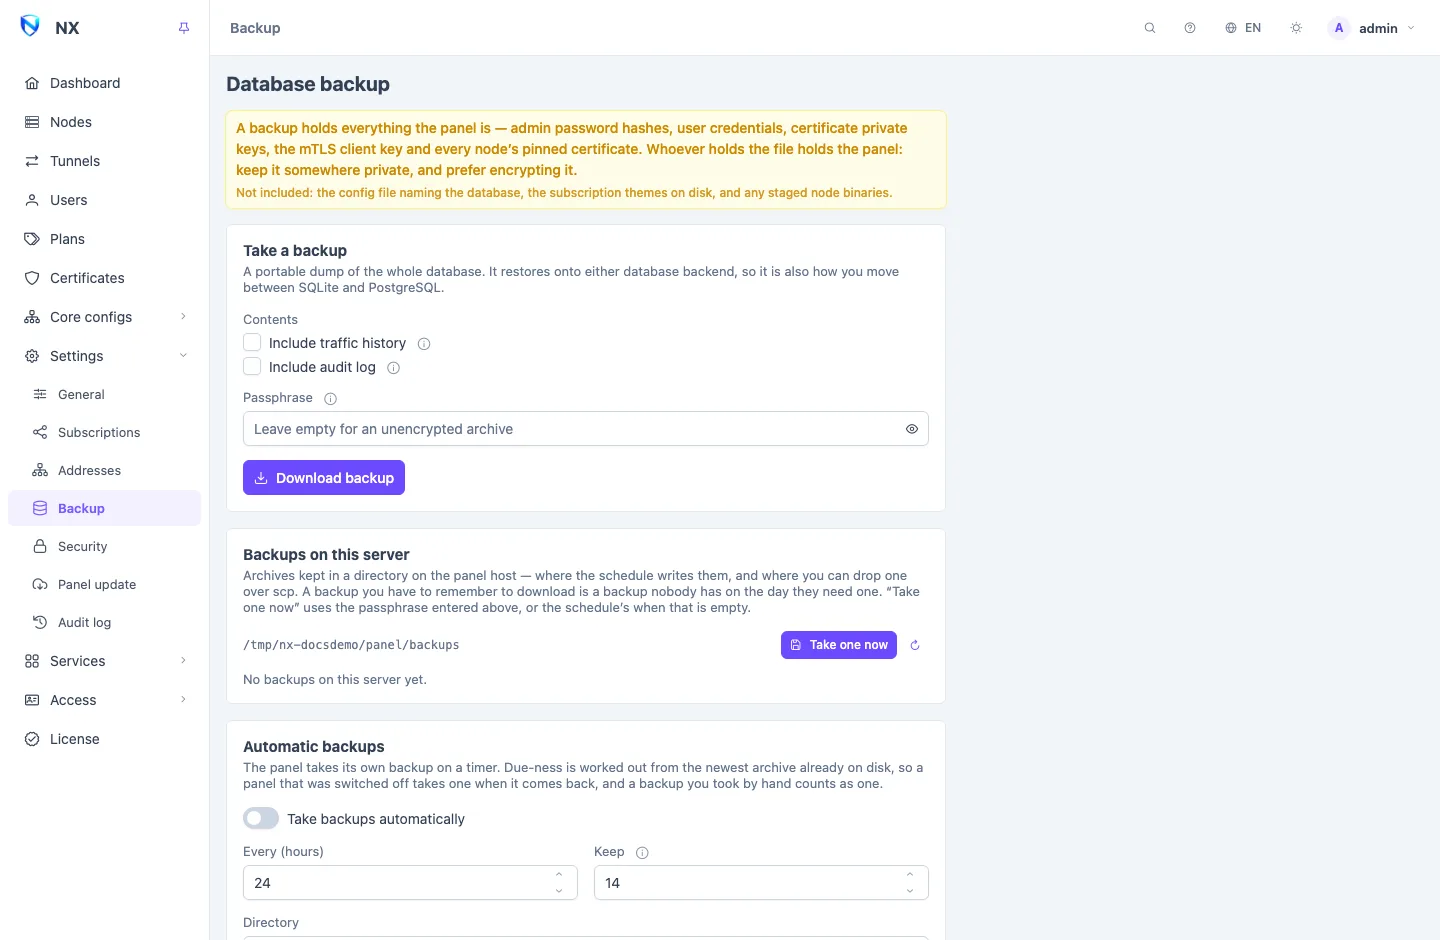Click the Take one now button
Viewport: 1440px width, 940px height.
[x=839, y=645]
